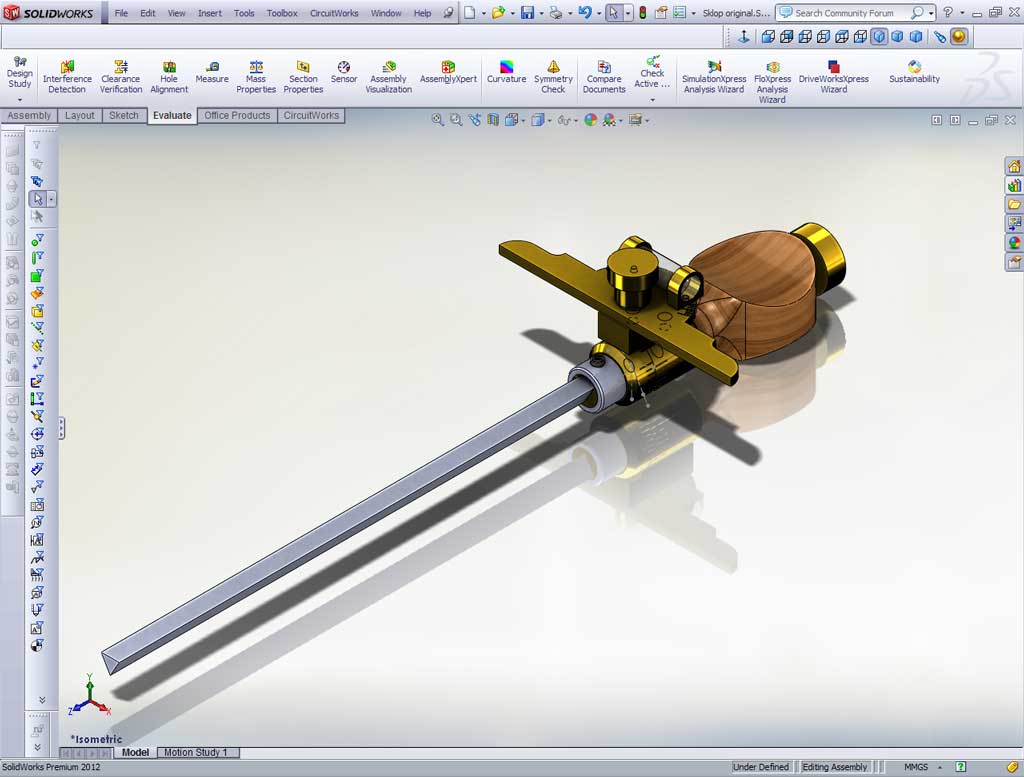Open SolidWorks Resources home in task pane
Image resolution: width=1024 pixels, height=777 pixels.
tap(1014, 166)
